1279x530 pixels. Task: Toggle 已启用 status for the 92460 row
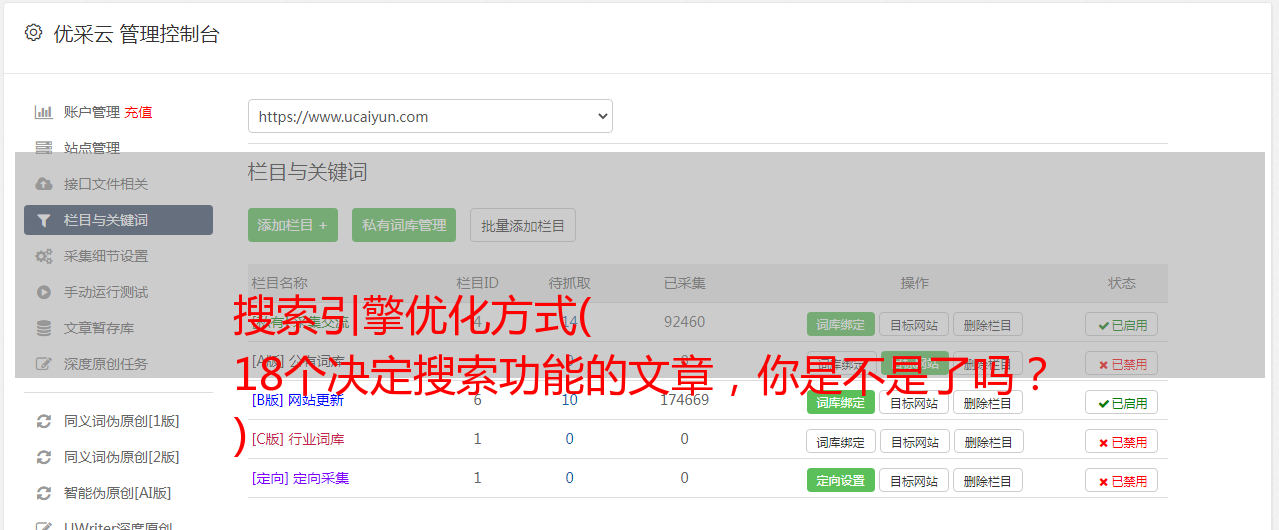pos(1121,325)
